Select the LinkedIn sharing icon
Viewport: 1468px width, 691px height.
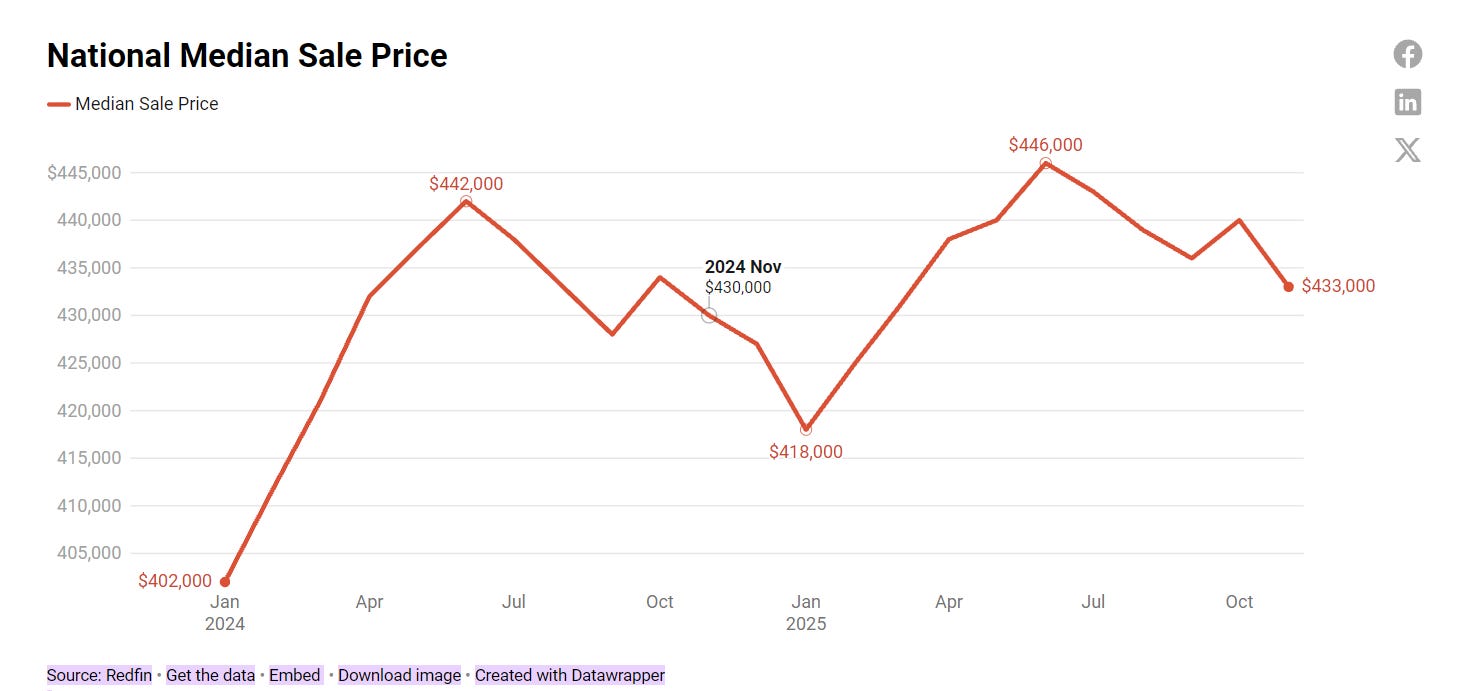[x=1407, y=102]
